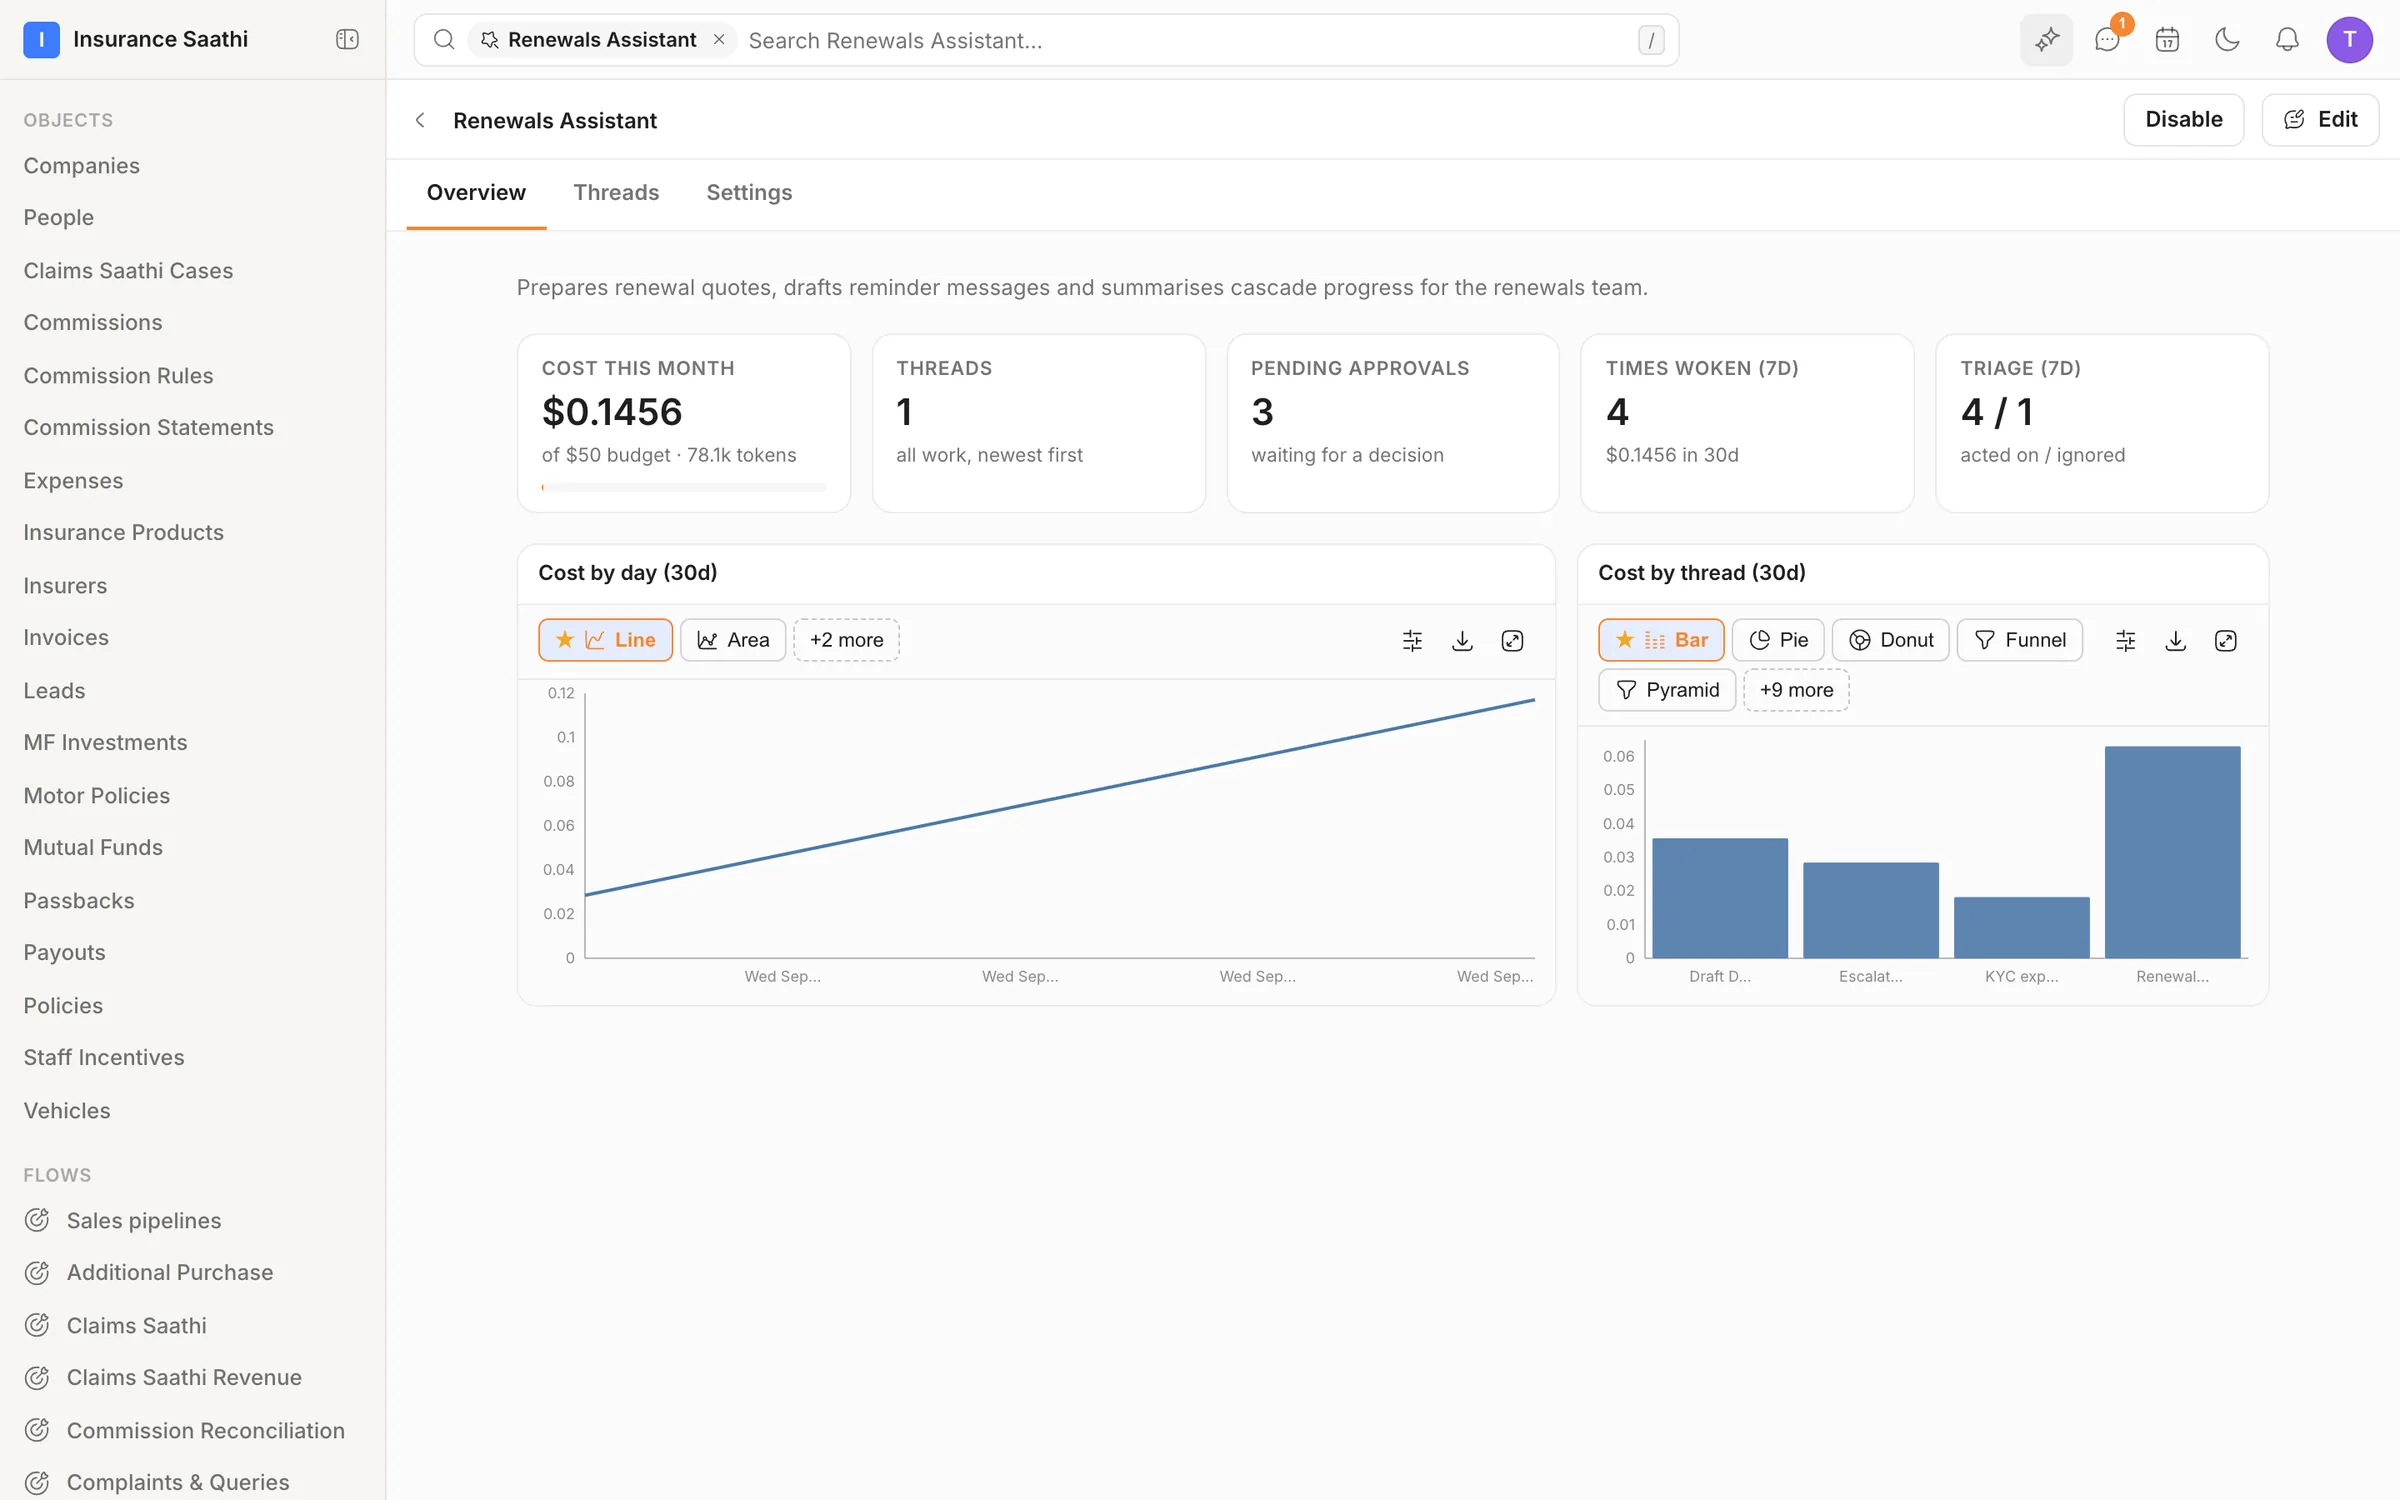Click the KYC exp... bar in chart
The height and width of the screenshot is (1500, 2400).
point(2021,927)
